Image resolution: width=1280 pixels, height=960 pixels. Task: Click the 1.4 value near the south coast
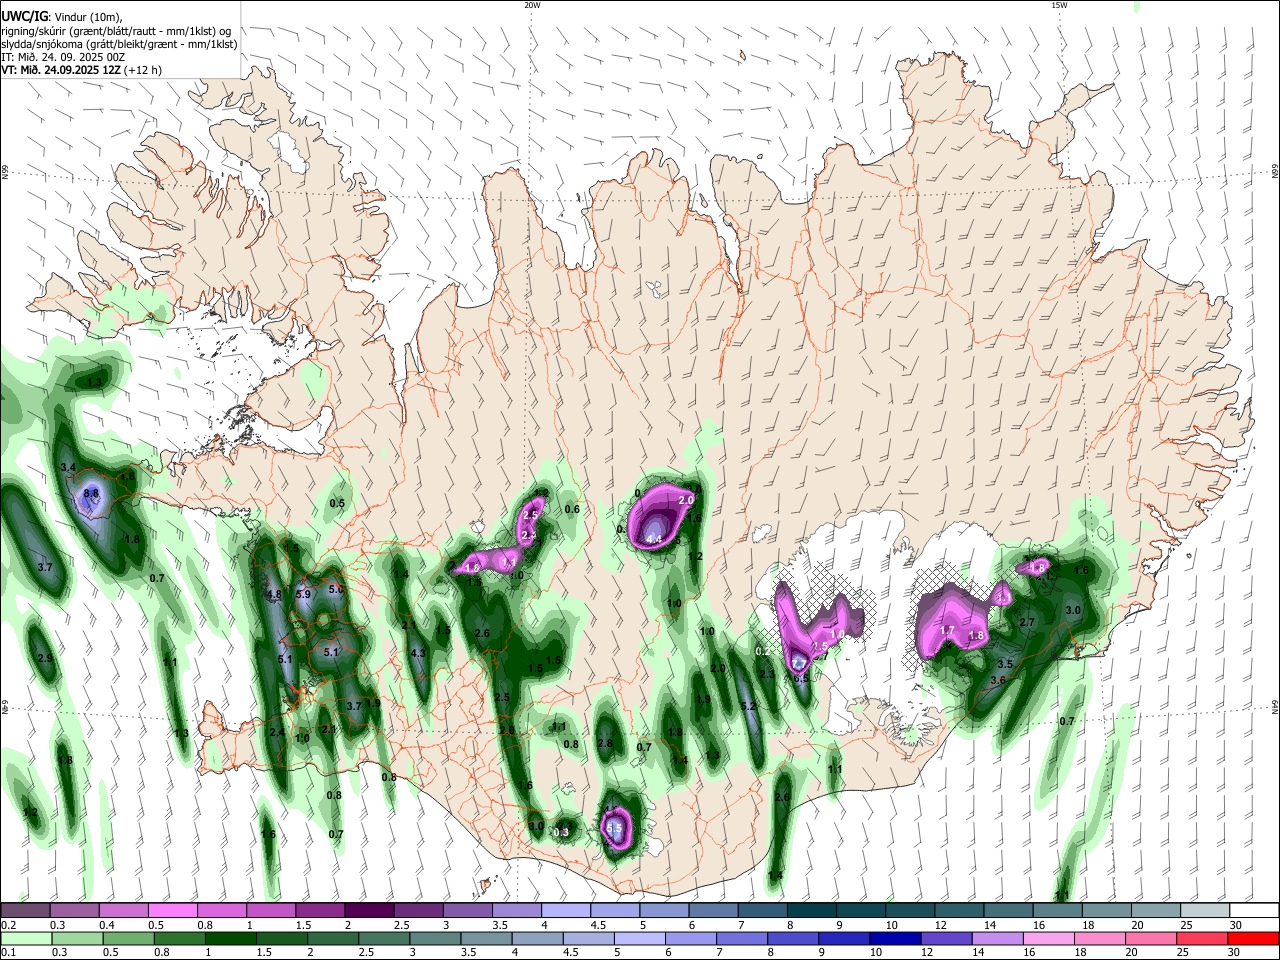click(x=775, y=876)
